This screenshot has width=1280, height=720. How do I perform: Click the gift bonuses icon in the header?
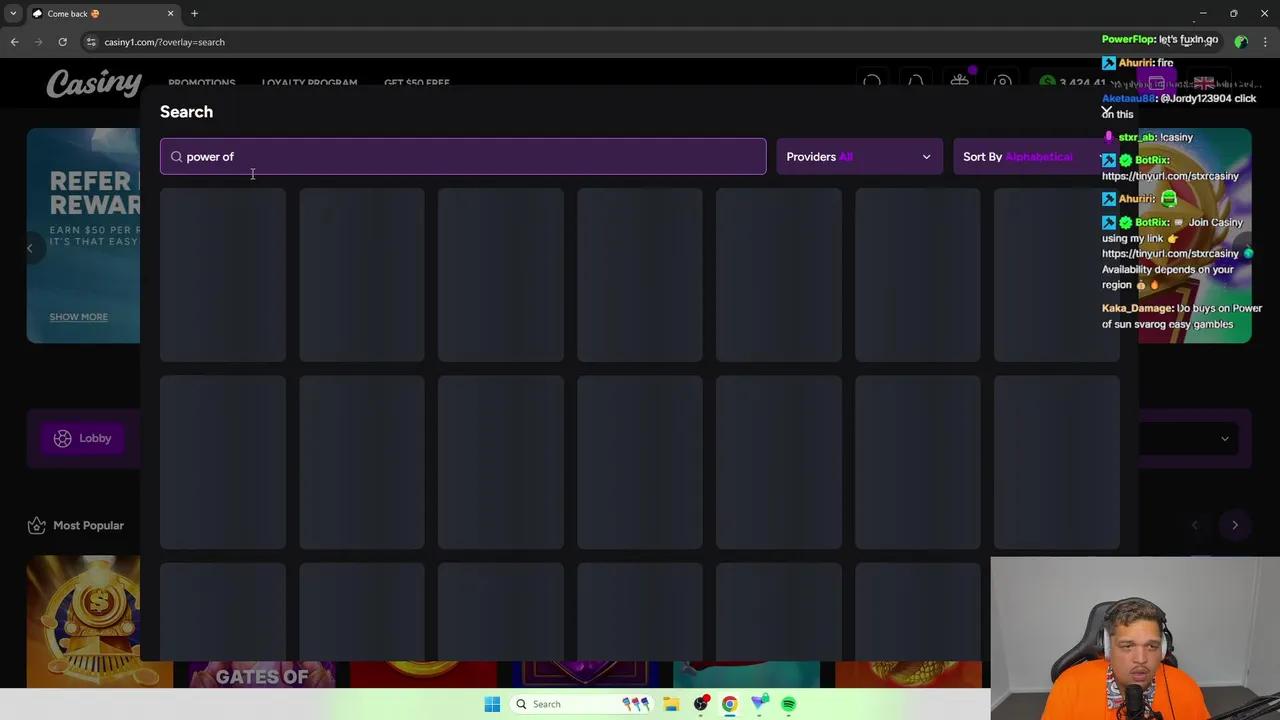pyautogui.click(x=959, y=82)
